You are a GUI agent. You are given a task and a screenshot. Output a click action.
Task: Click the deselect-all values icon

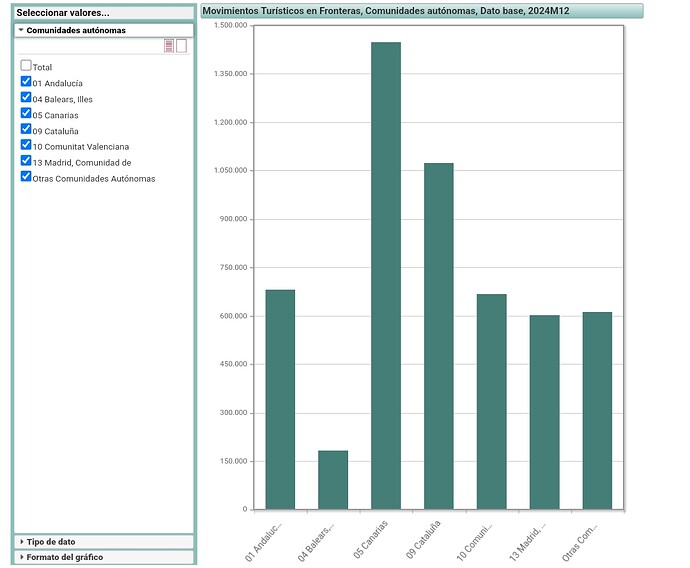[x=181, y=46]
